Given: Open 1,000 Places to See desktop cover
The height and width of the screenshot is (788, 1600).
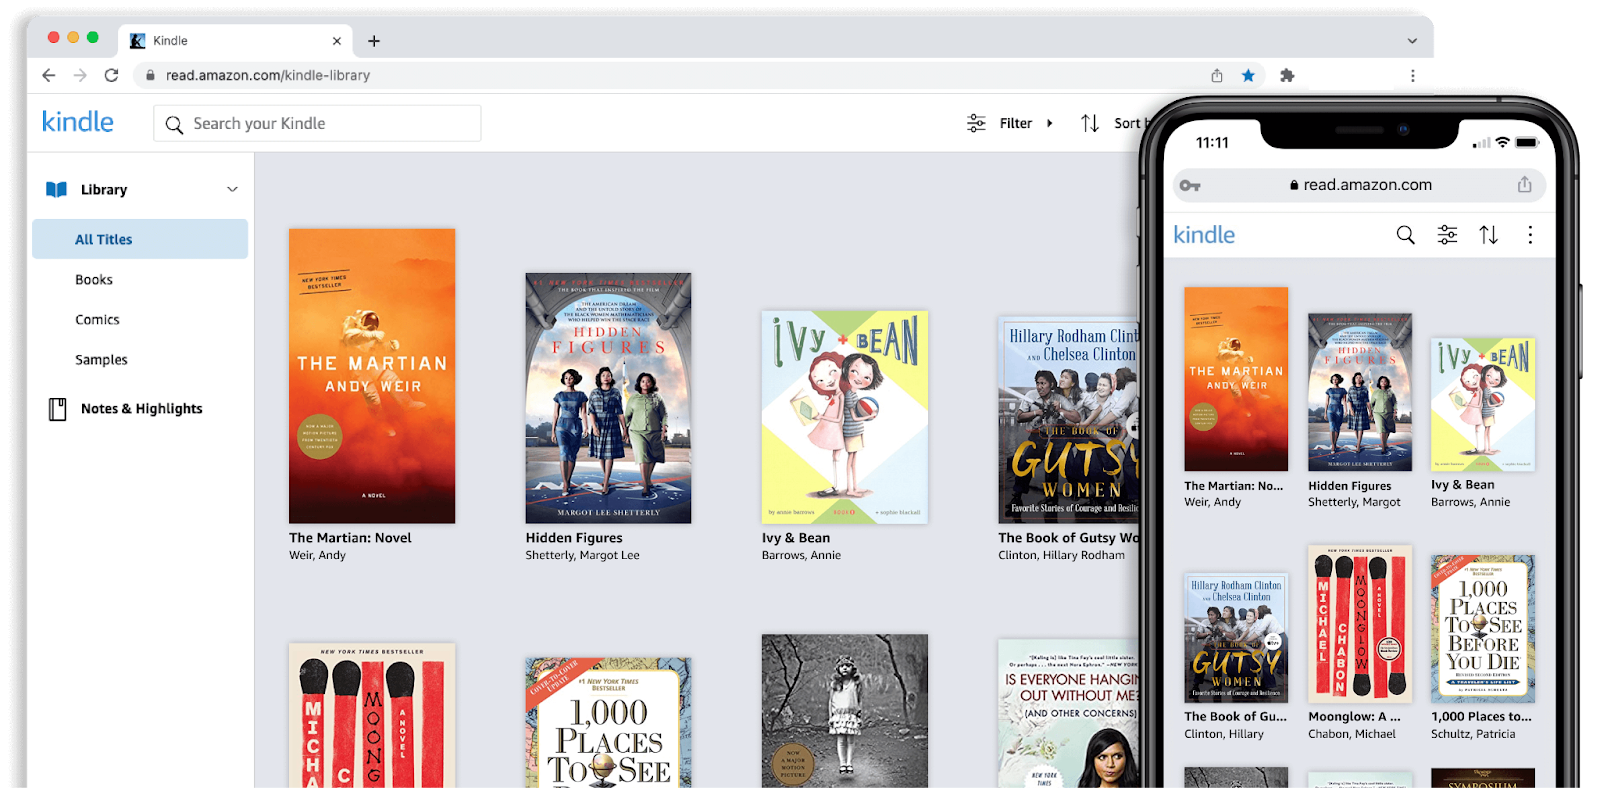Looking at the screenshot, I should click(608, 722).
